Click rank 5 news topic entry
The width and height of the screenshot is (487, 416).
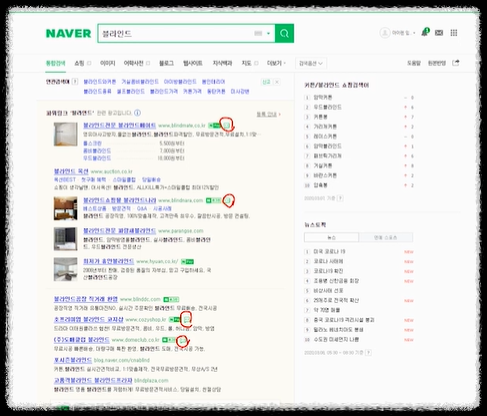[x=328, y=291]
